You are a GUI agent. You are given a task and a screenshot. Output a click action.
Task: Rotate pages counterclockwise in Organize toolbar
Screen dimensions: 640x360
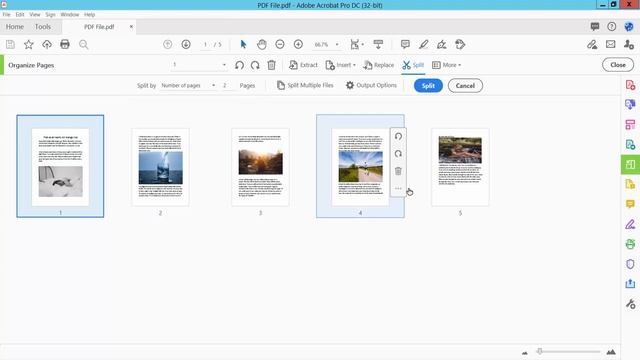tap(240, 65)
